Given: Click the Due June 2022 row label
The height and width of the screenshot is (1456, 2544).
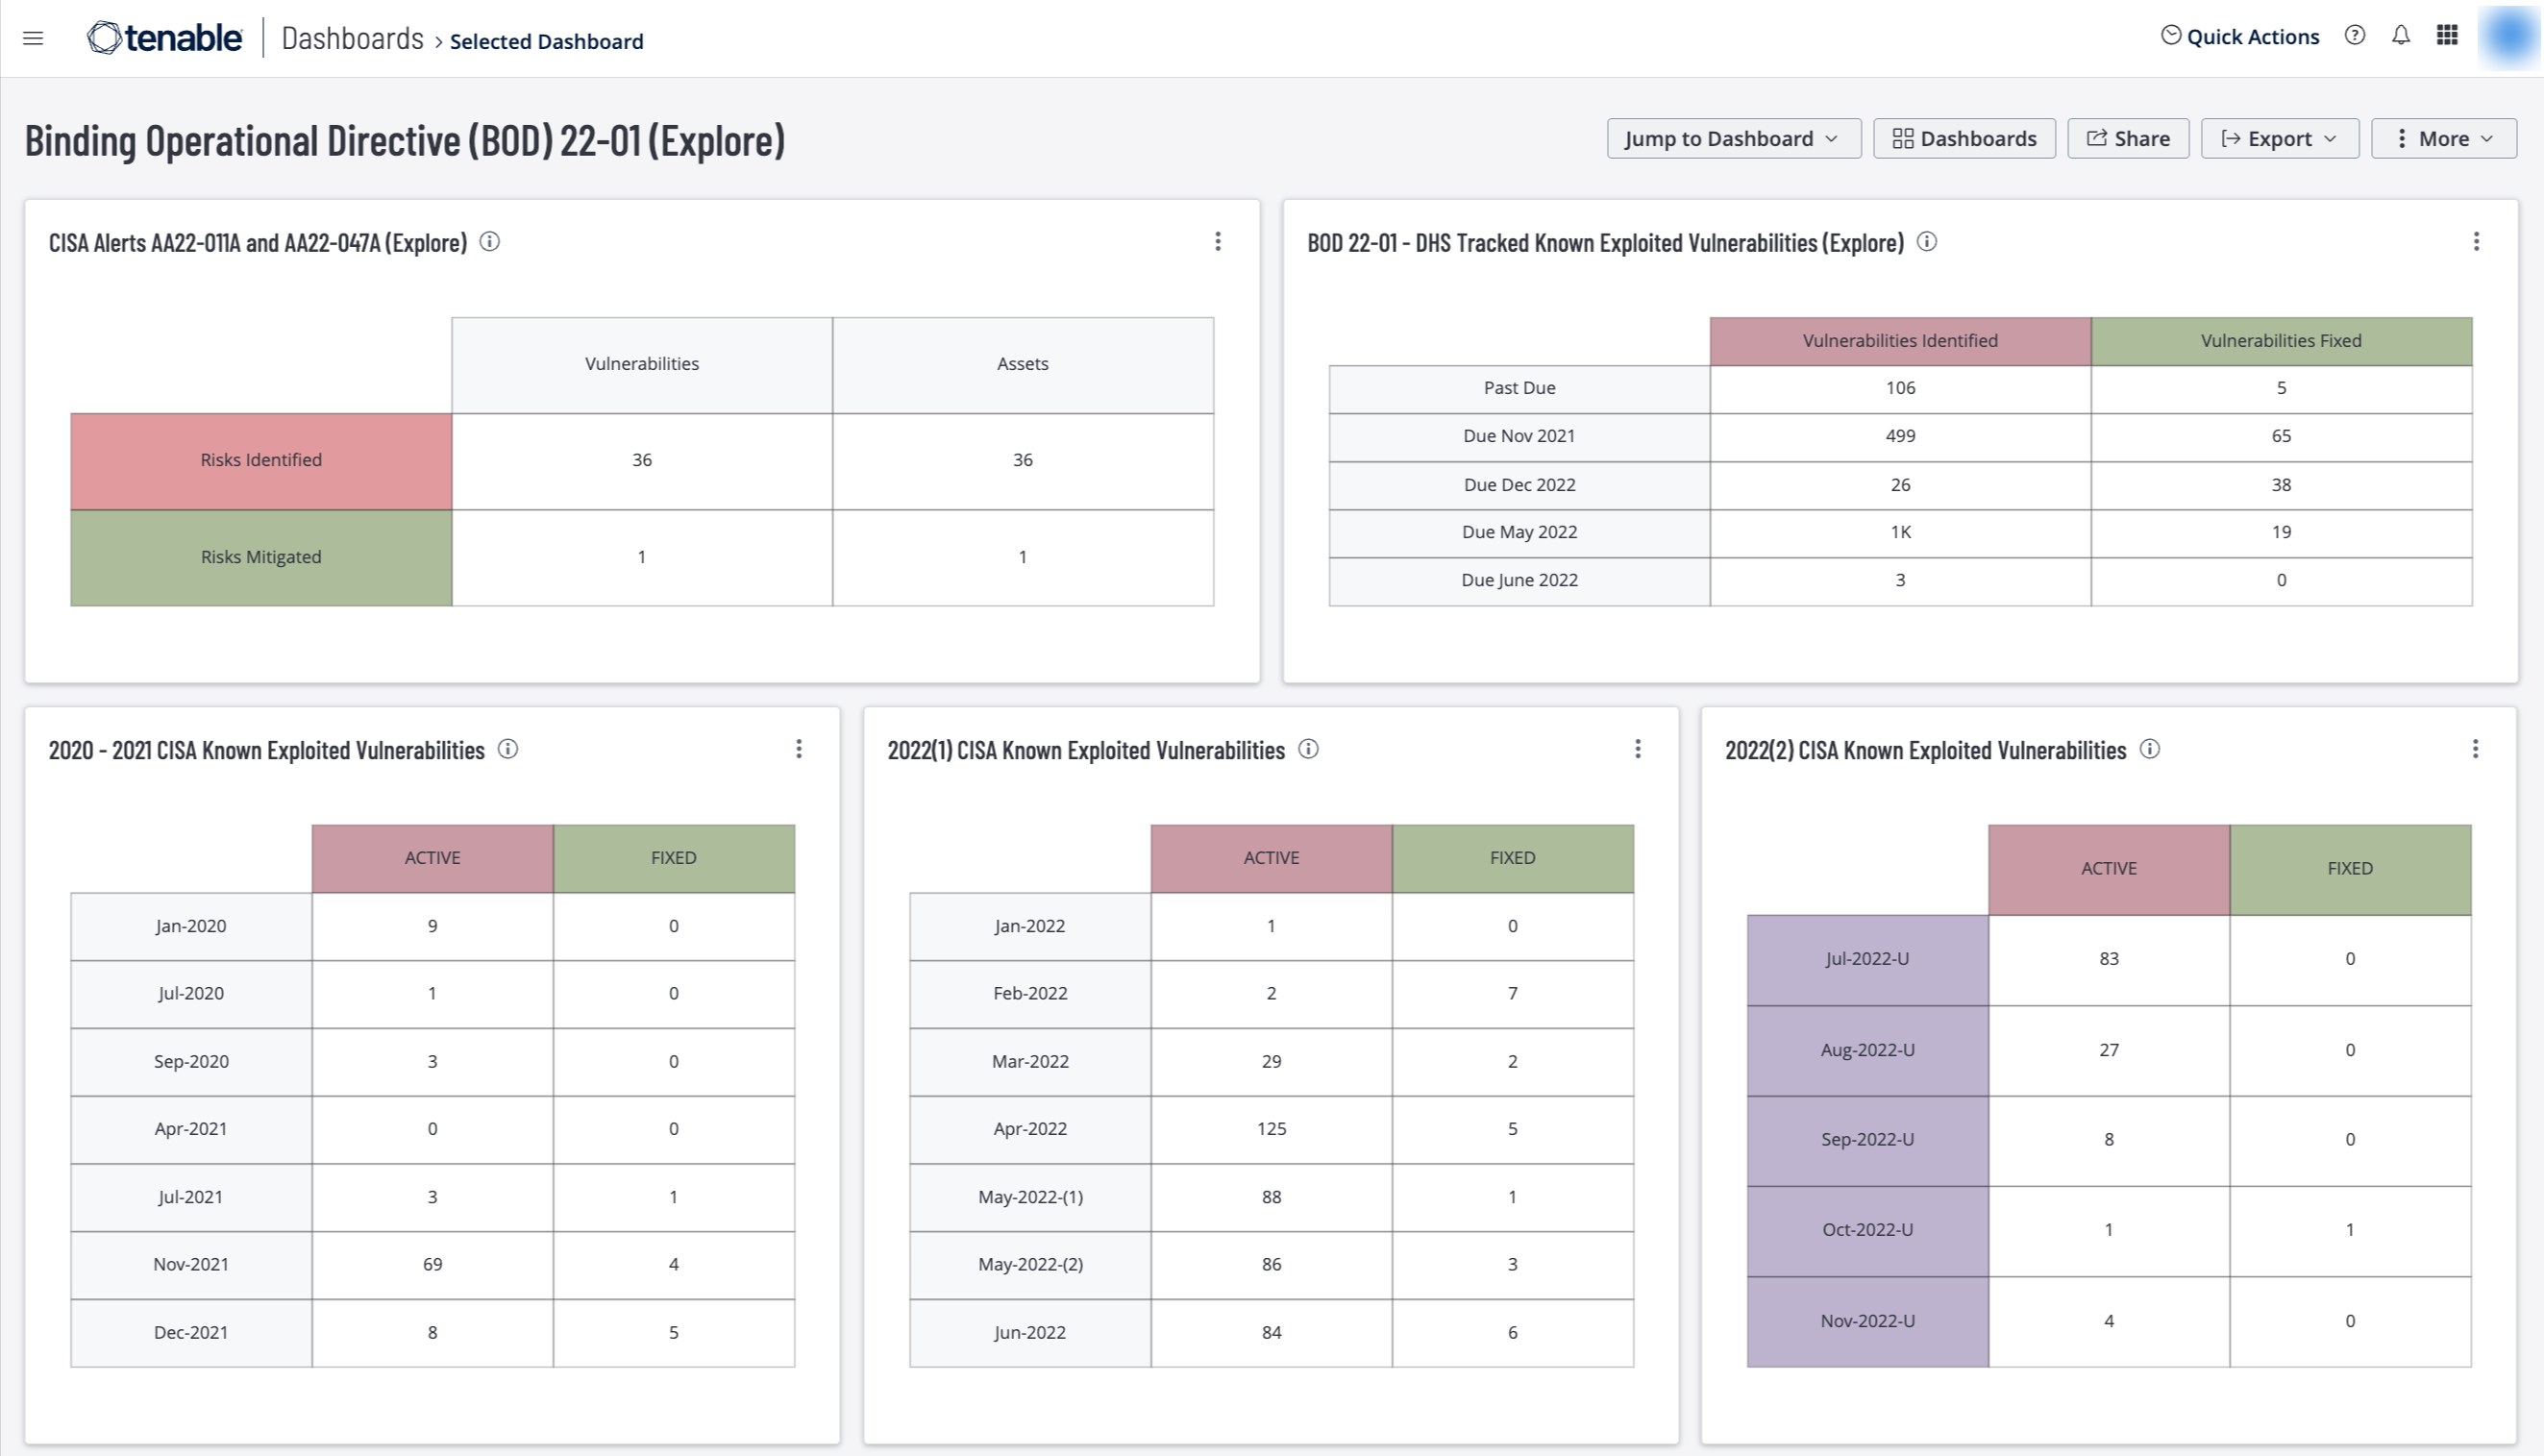Looking at the screenshot, I should point(1519,581).
